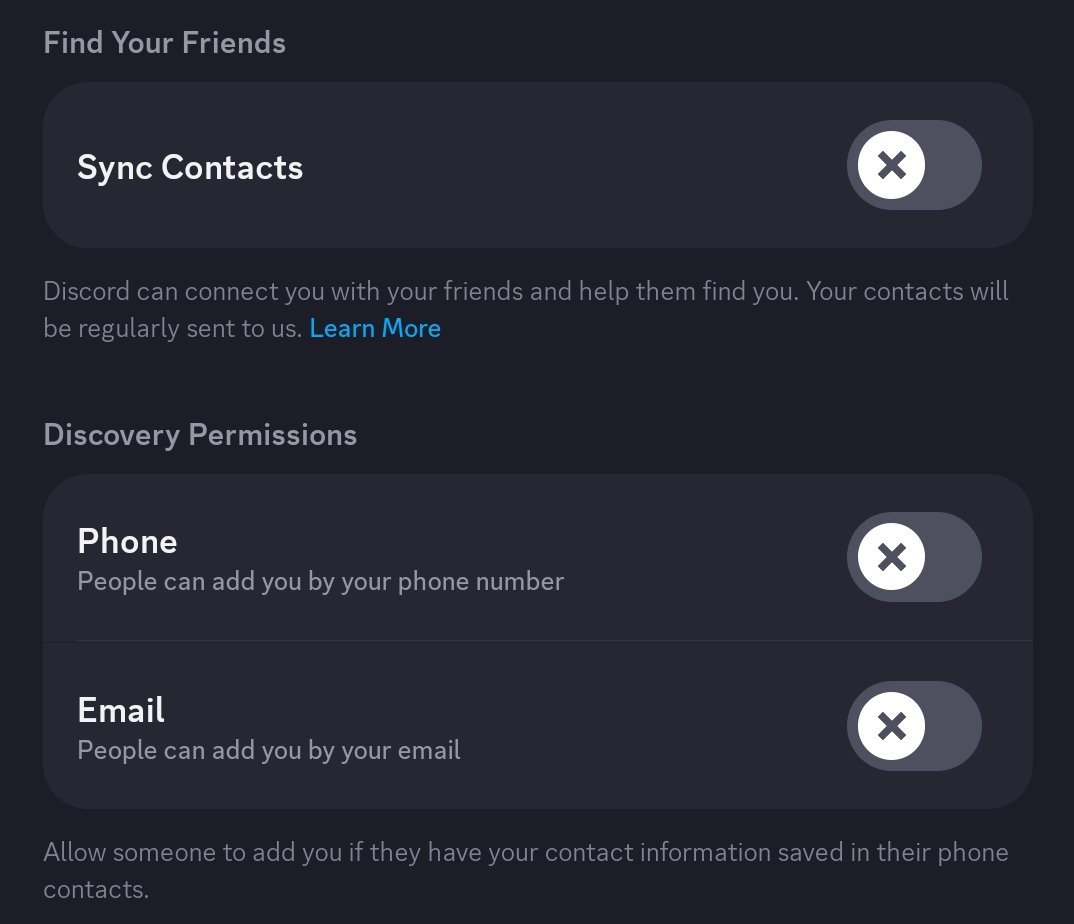The height and width of the screenshot is (924, 1074).
Task: Open the Learn More link
Action: [375, 329]
